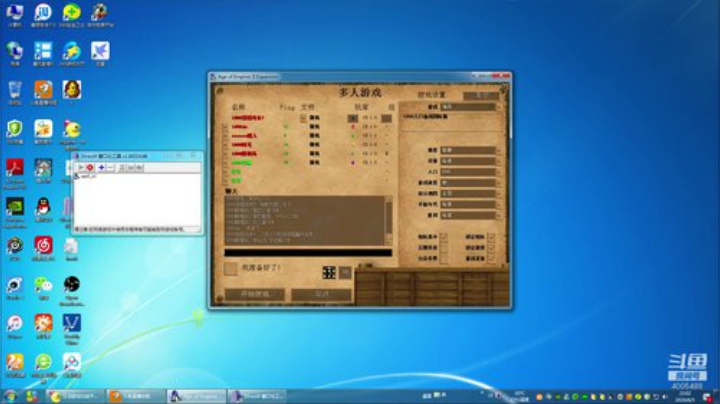Viewport: 720px width, 404px height.
Task: Toggle 允许作弊 allow cheats checkbox
Action: point(443,258)
